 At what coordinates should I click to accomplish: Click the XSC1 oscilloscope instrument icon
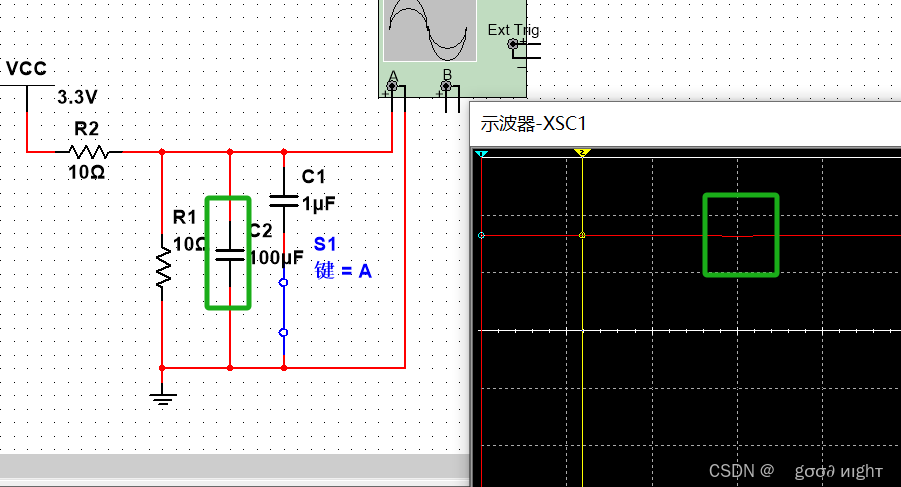[452, 49]
